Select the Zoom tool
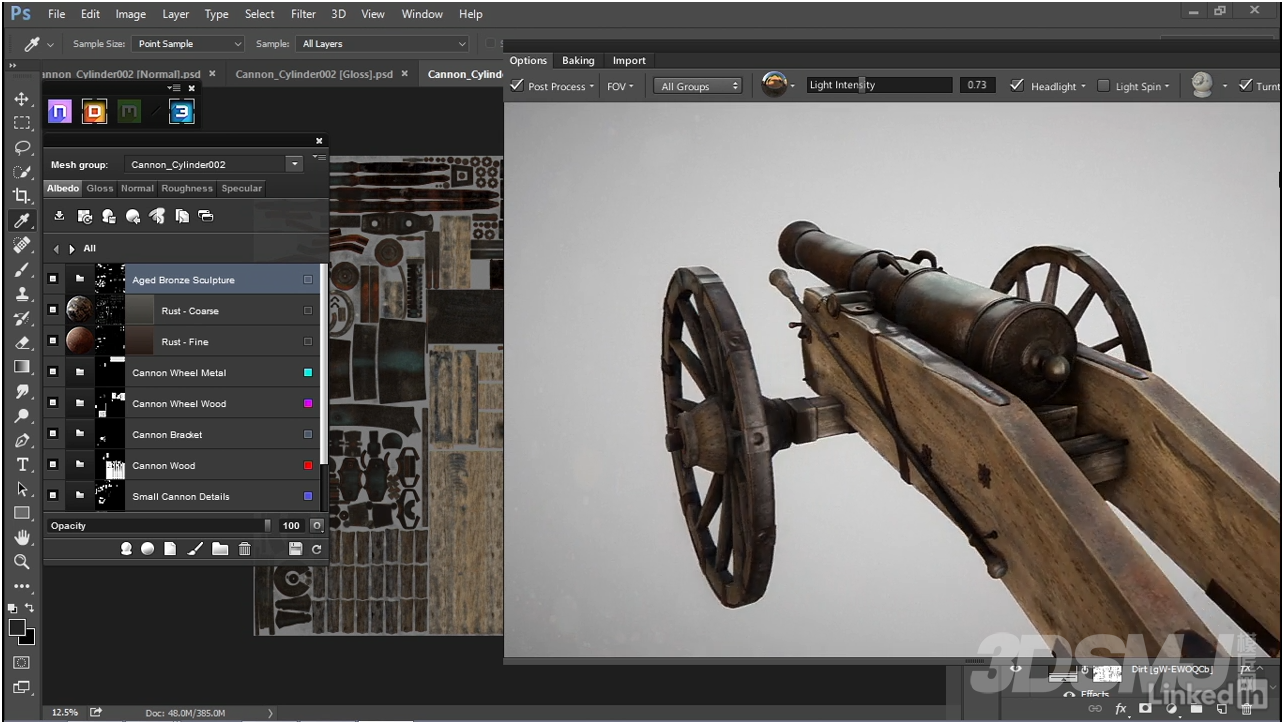 [x=21, y=562]
